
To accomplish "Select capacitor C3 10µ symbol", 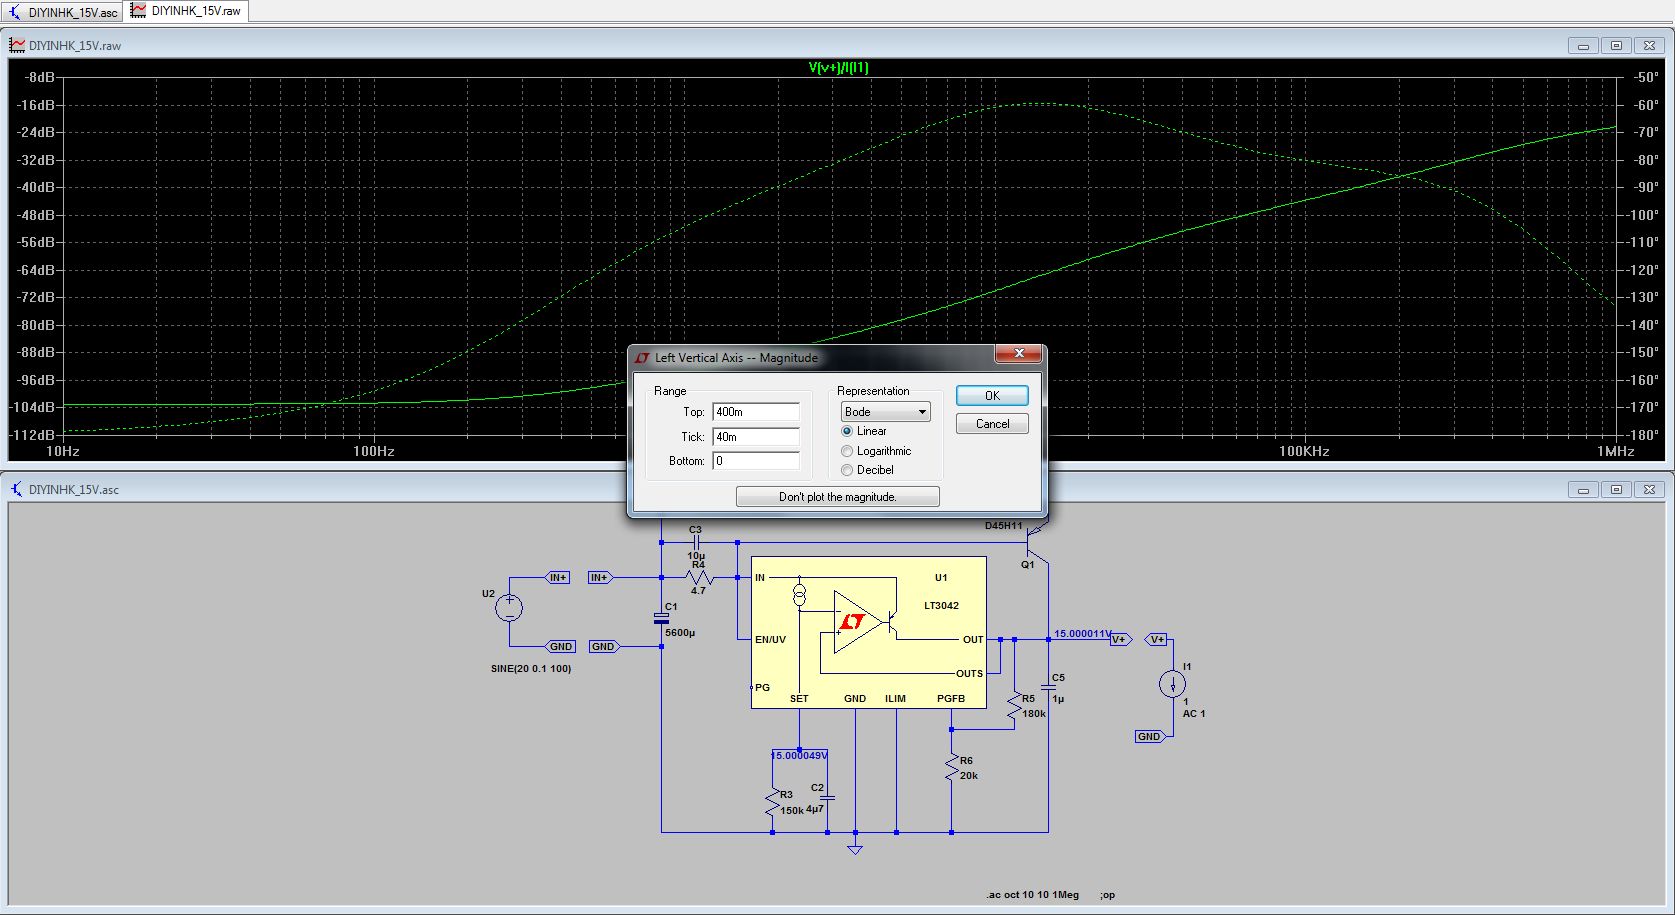I will pyautogui.click(x=696, y=542).
